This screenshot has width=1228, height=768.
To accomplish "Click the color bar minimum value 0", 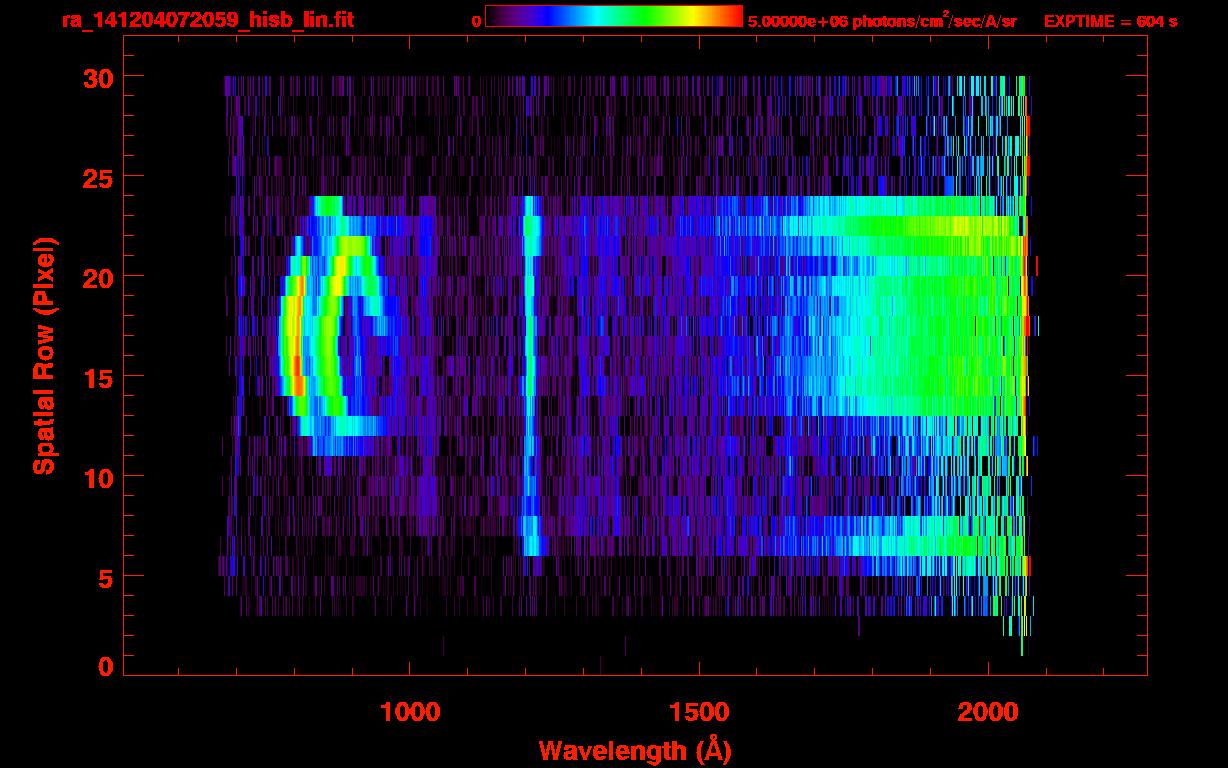I will [x=476, y=21].
